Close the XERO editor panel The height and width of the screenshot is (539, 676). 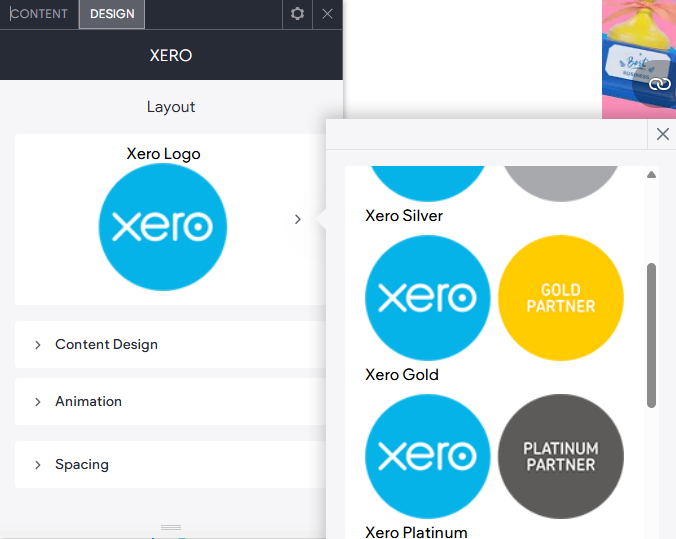coord(327,14)
